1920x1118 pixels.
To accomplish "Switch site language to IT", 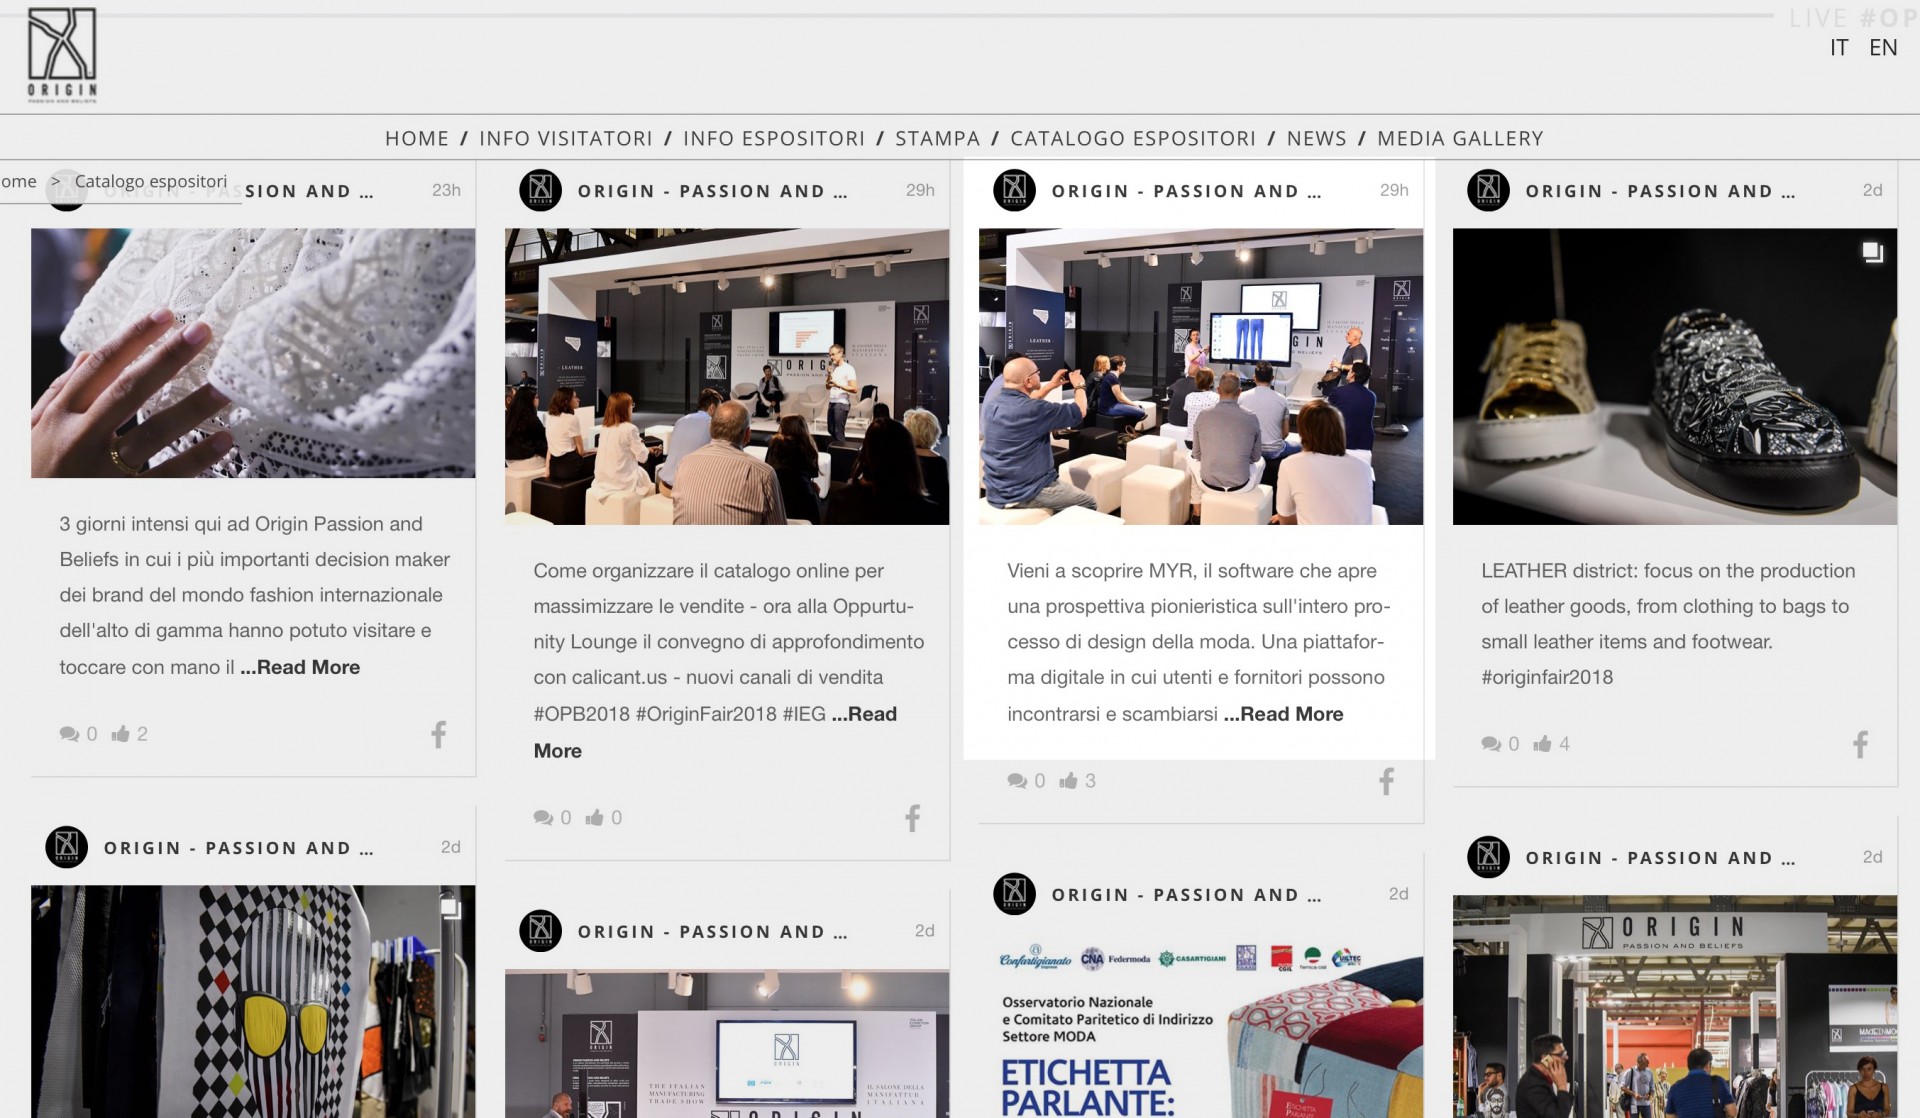I will click(x=1838, y=48).
